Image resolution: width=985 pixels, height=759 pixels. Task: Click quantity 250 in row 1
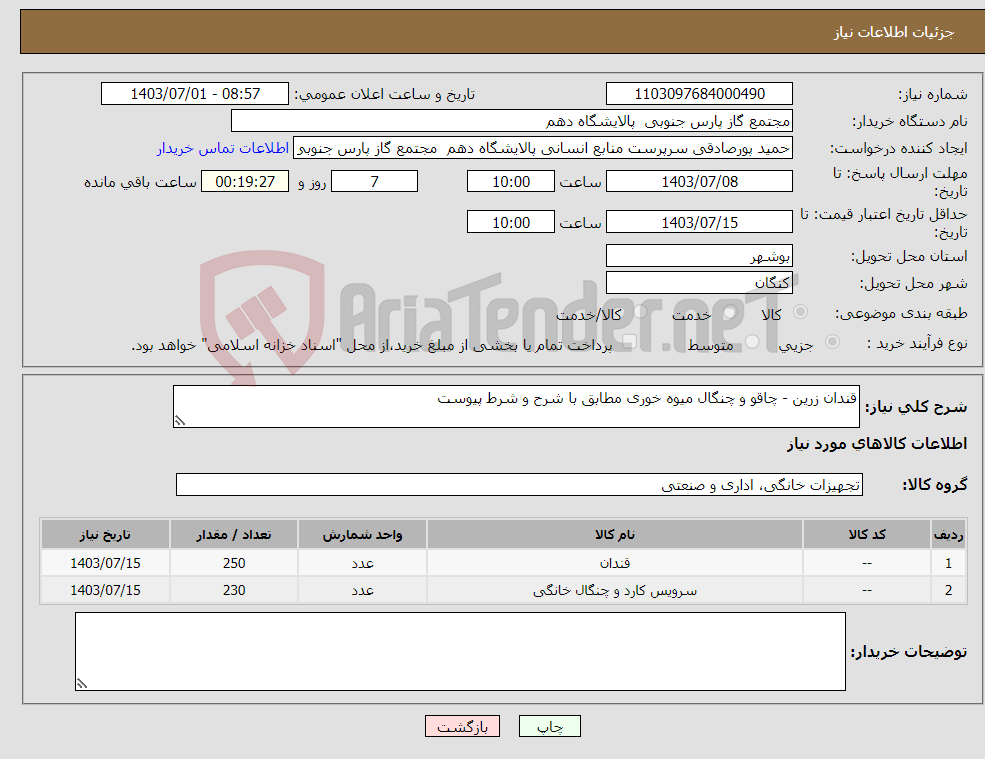[234, 563]
